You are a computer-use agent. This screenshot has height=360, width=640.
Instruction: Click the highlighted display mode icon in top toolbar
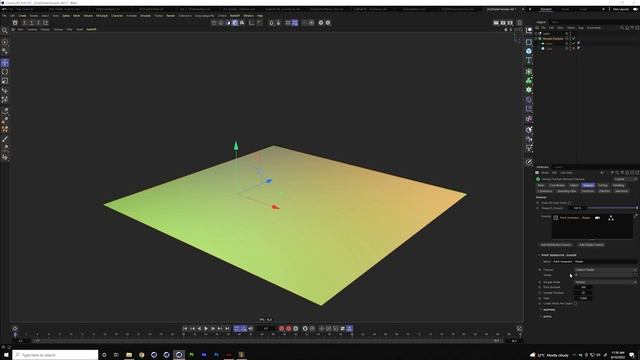point(235,23)
